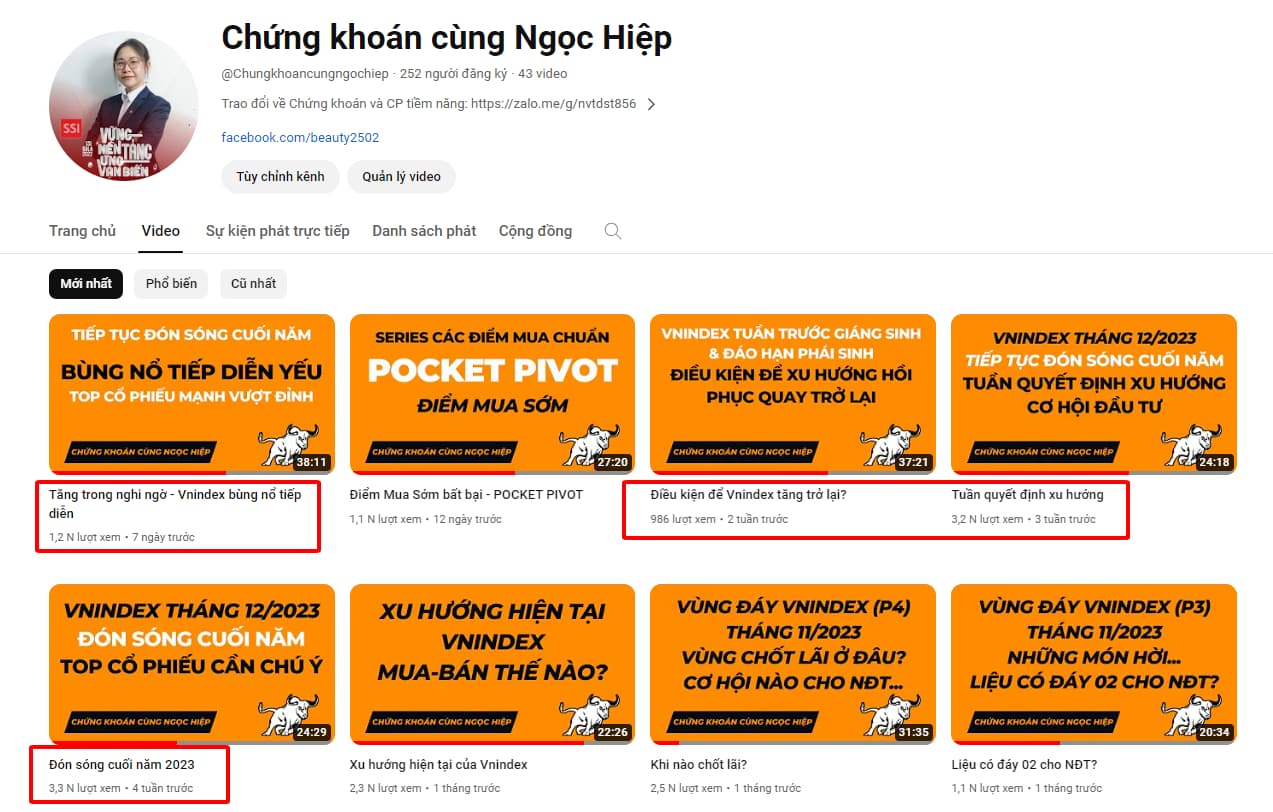Click the Tùy chỉnh kênh button

point(280,177)
